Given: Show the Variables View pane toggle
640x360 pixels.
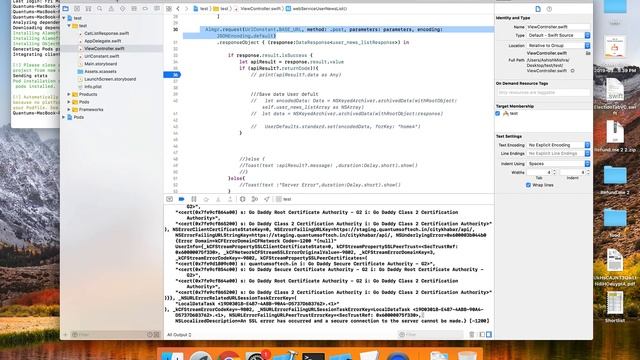Looking at the screenshot, I should pos(482,335).
